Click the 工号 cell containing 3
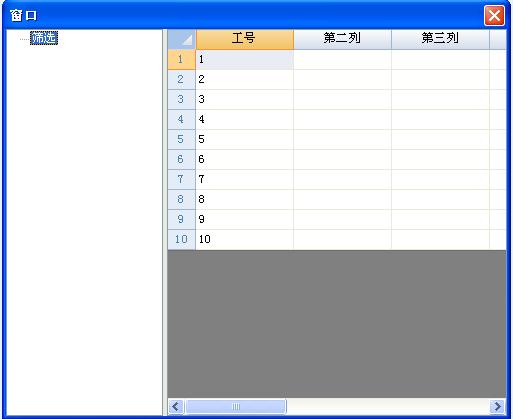Screen dimensions: 513x419 click(x=245, y=99)
